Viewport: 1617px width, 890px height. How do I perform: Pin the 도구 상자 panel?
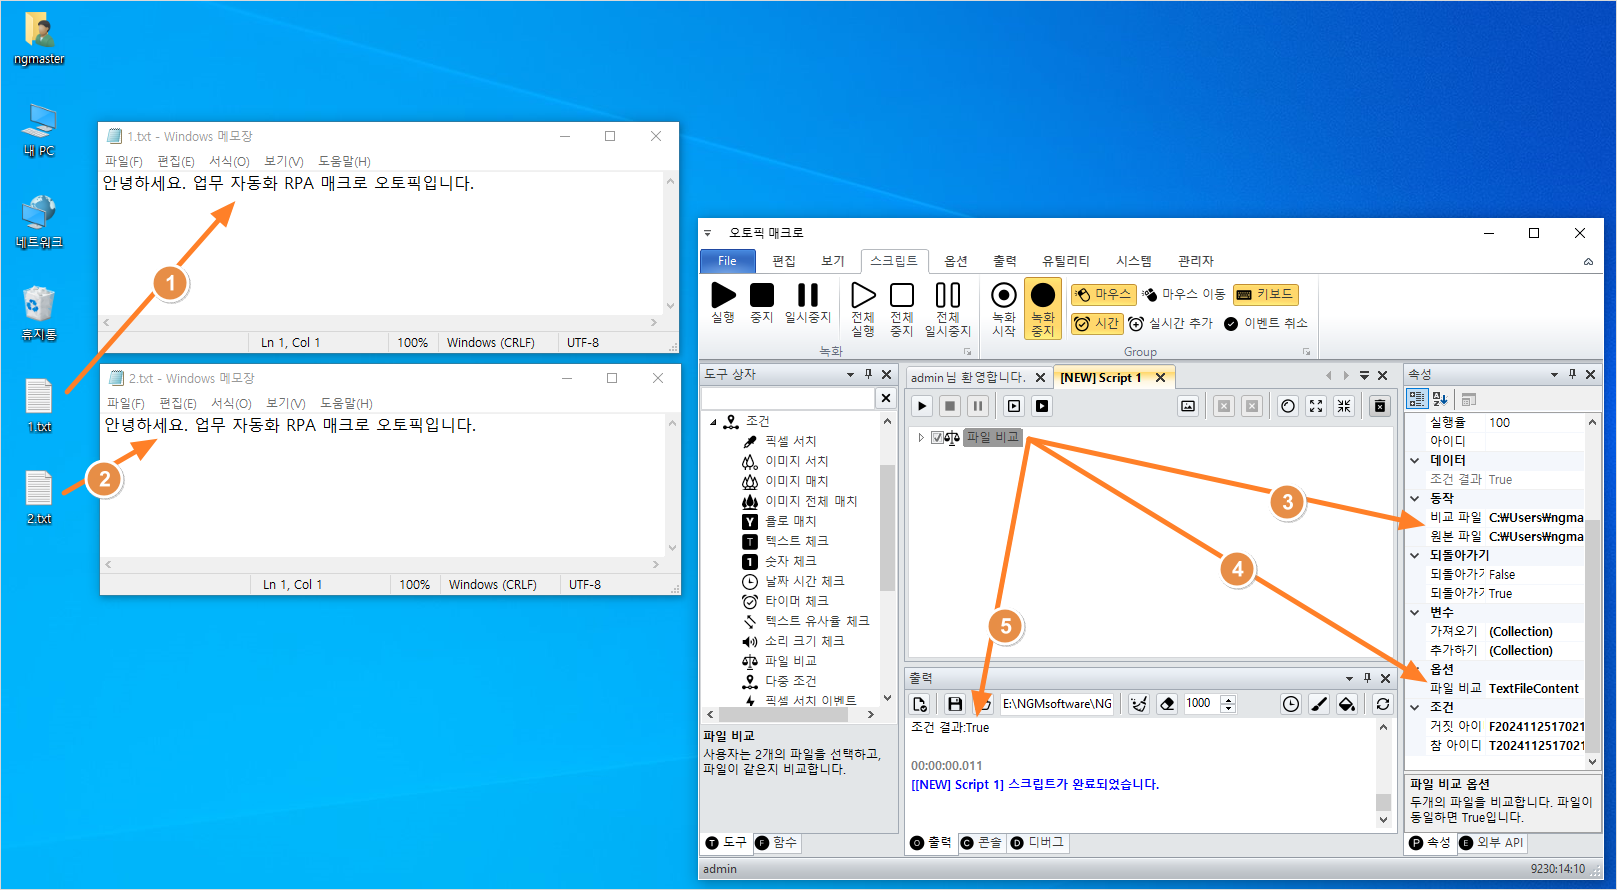coord(868,374)
